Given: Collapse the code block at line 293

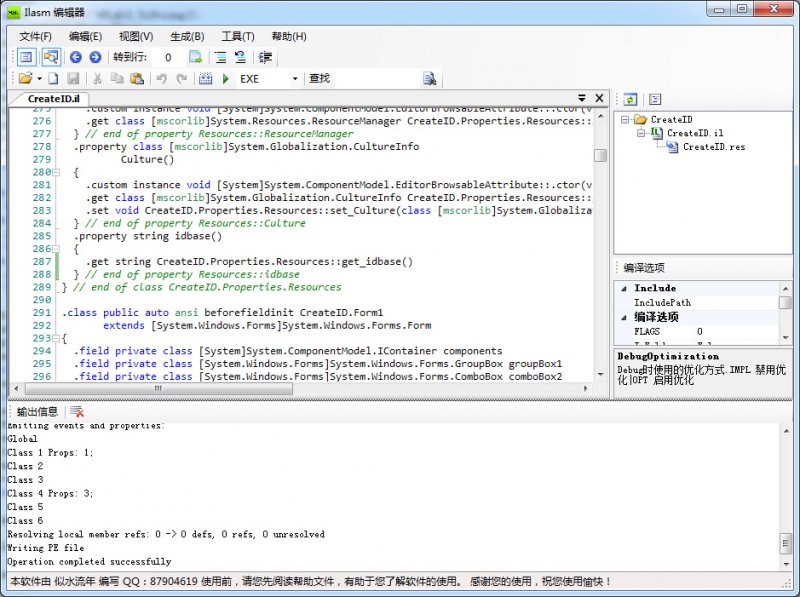Looking at the screenshot, I should [56, 338].
